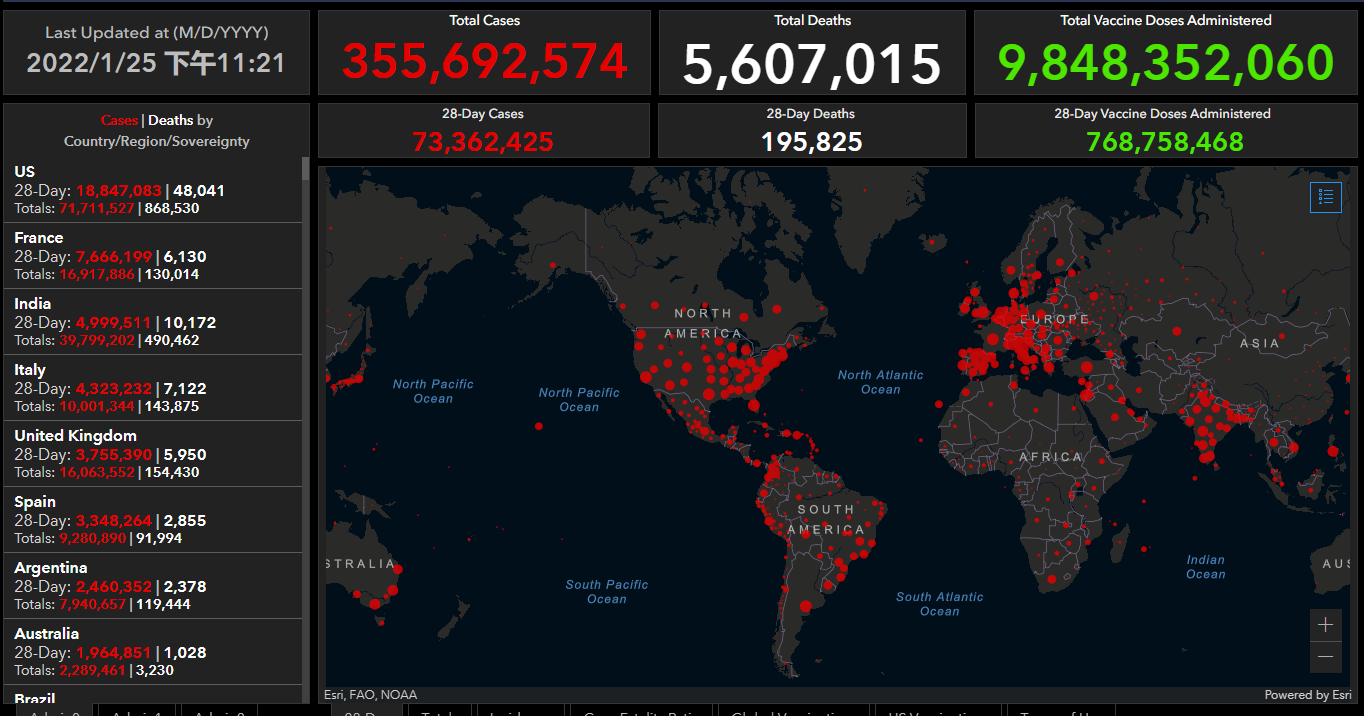Zoom in on the map with plus
The image size is (1364, 716).
1325,625
